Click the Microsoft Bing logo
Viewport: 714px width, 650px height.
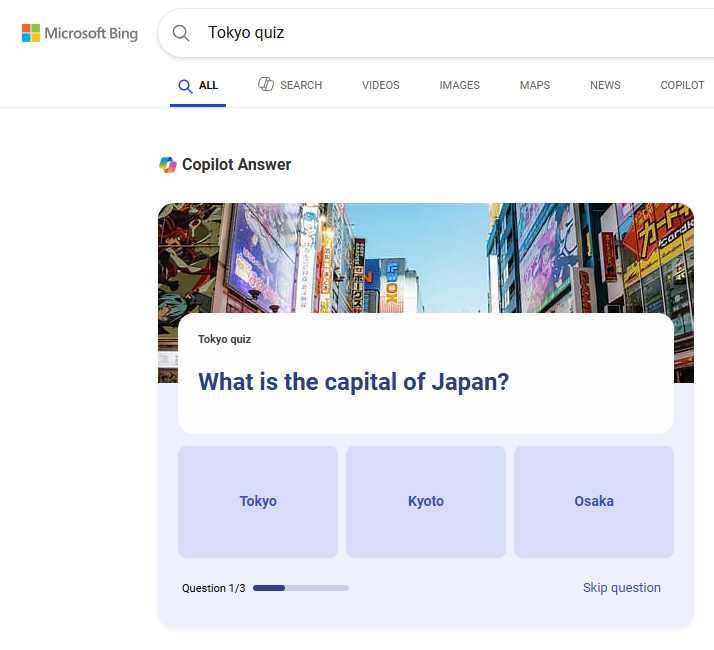coord(80,33)
